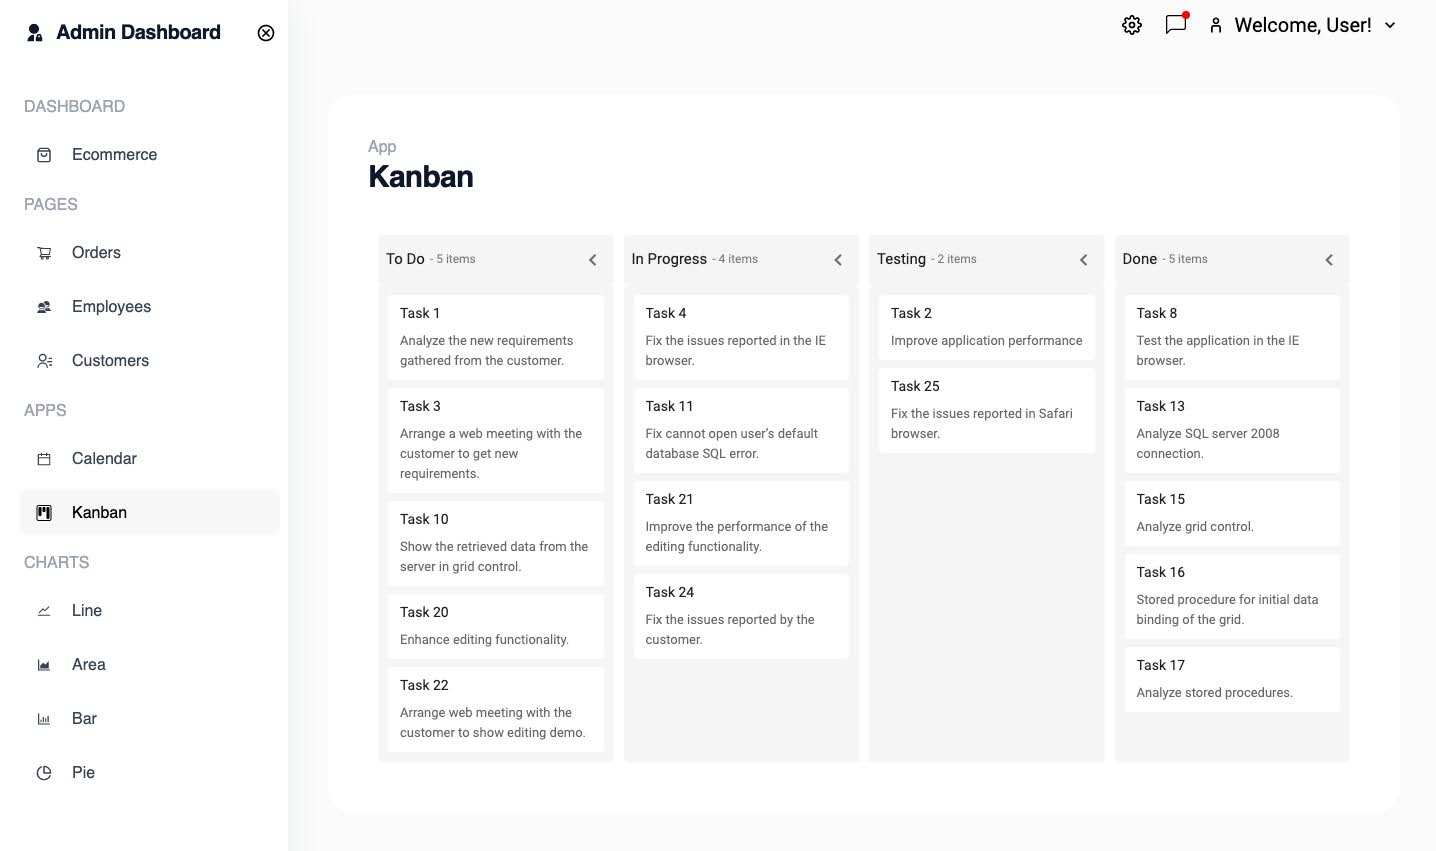Image resolution: width=1436 pixels, height=851 pixels.
Task: Open the messages notification icon
Action: (1175, 25)
